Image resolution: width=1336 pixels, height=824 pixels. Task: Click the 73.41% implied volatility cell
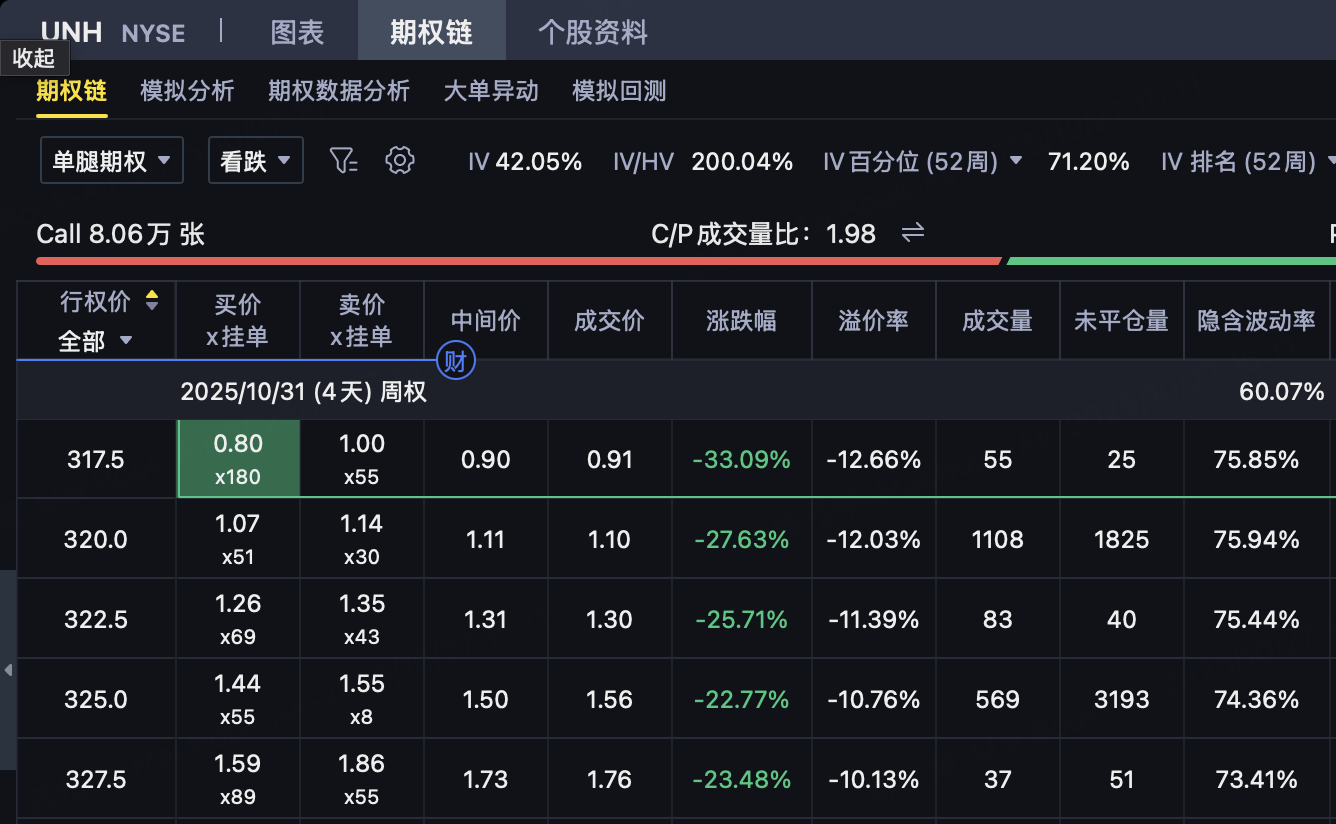click(1257, 780)
